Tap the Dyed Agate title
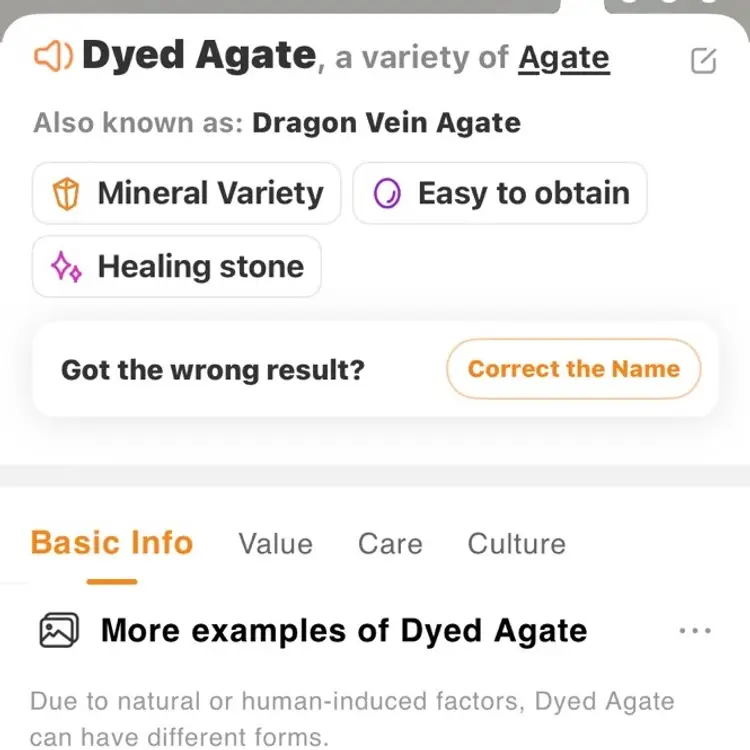 click(x=199, y=56)
